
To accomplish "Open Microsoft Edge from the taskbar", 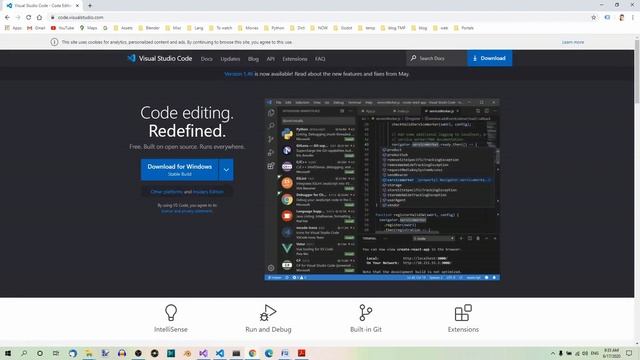I will point(269,353).
